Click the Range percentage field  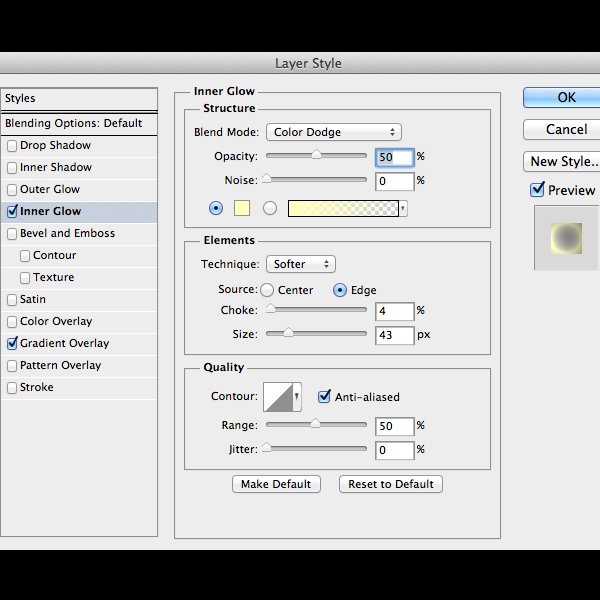pos(395,426)
